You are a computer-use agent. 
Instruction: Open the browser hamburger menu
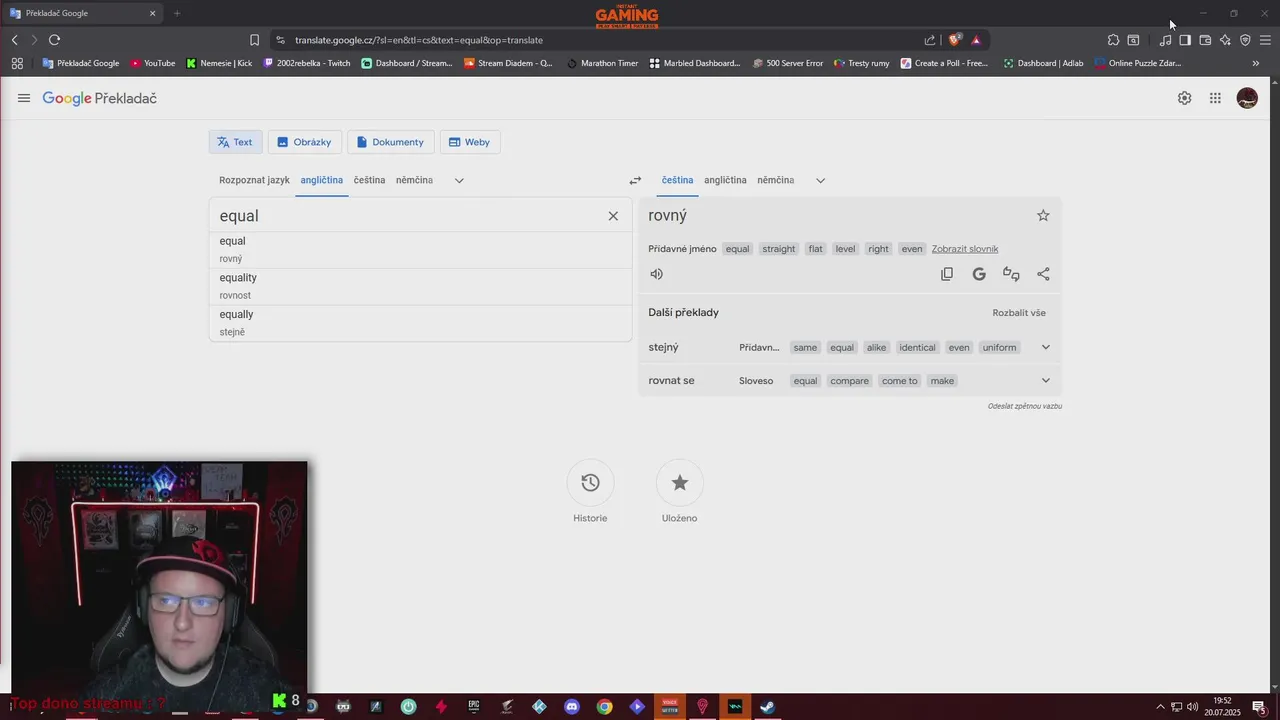pos(1265,40)
